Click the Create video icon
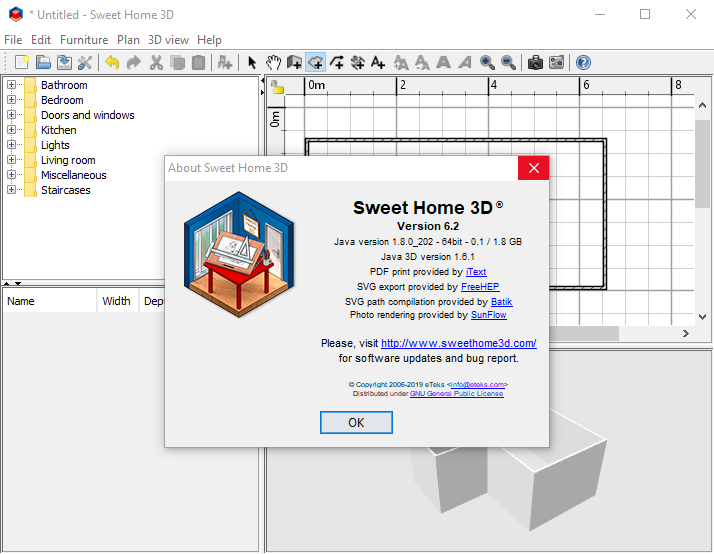The width and height of the screenshot is (714, 554). point(556,62)
